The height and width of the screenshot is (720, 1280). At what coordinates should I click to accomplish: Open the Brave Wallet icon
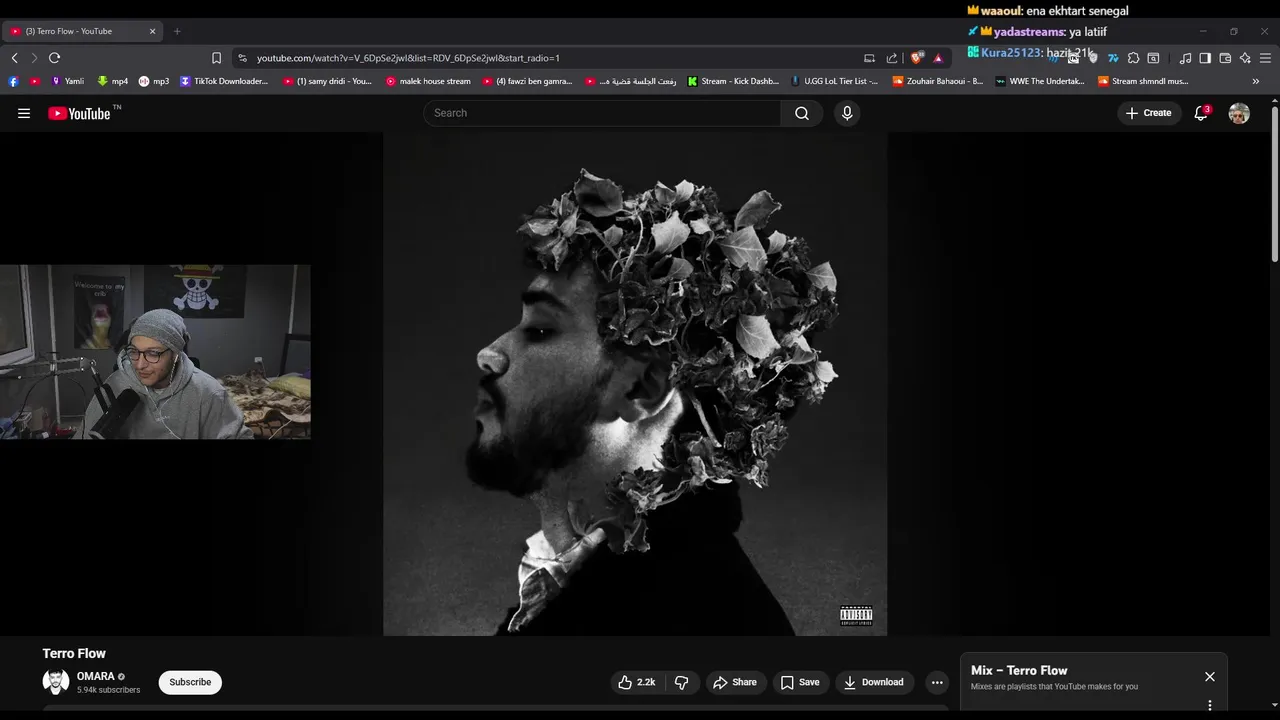tap(1225, 58)
